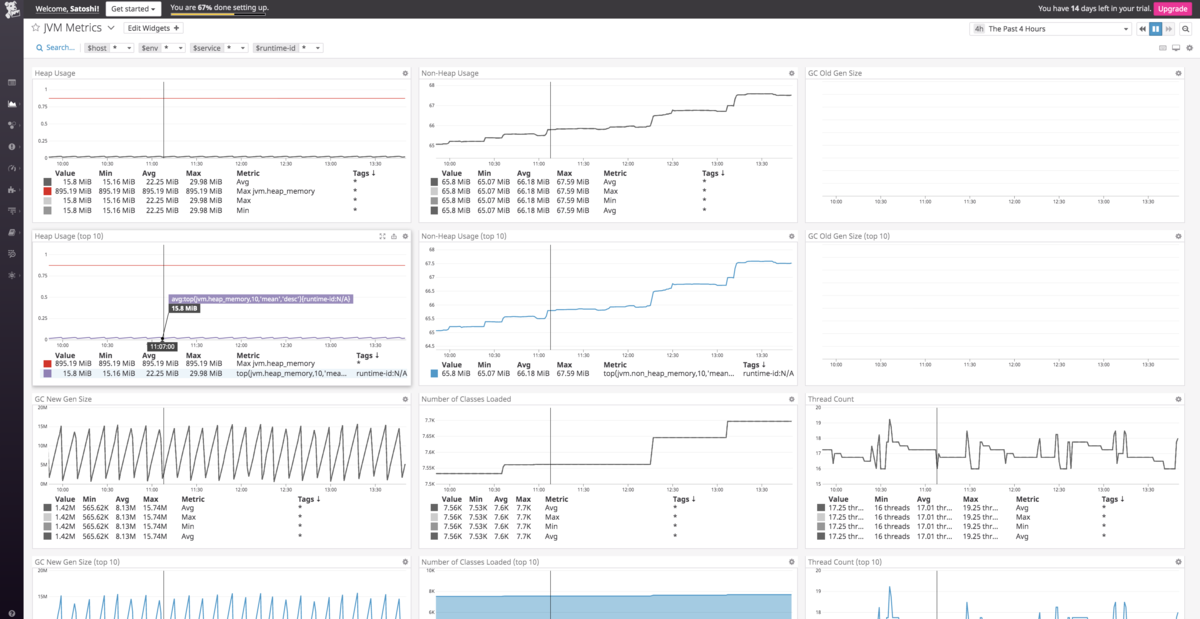Click red swatch for Max jvm.heap_memory in Heap Usage

pyautogui.click(x=48, y=190)
